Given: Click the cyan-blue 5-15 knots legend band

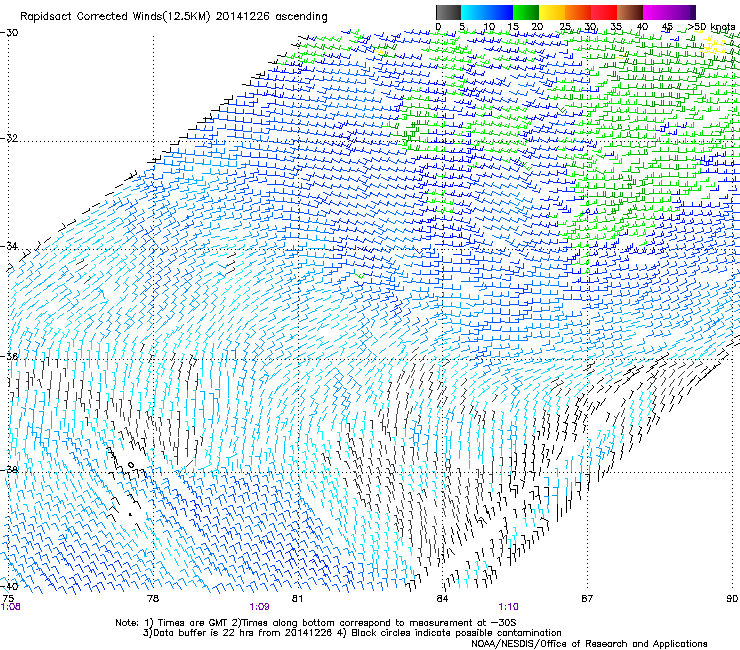Looking at the screenshot, I should [x=487, y=12].
